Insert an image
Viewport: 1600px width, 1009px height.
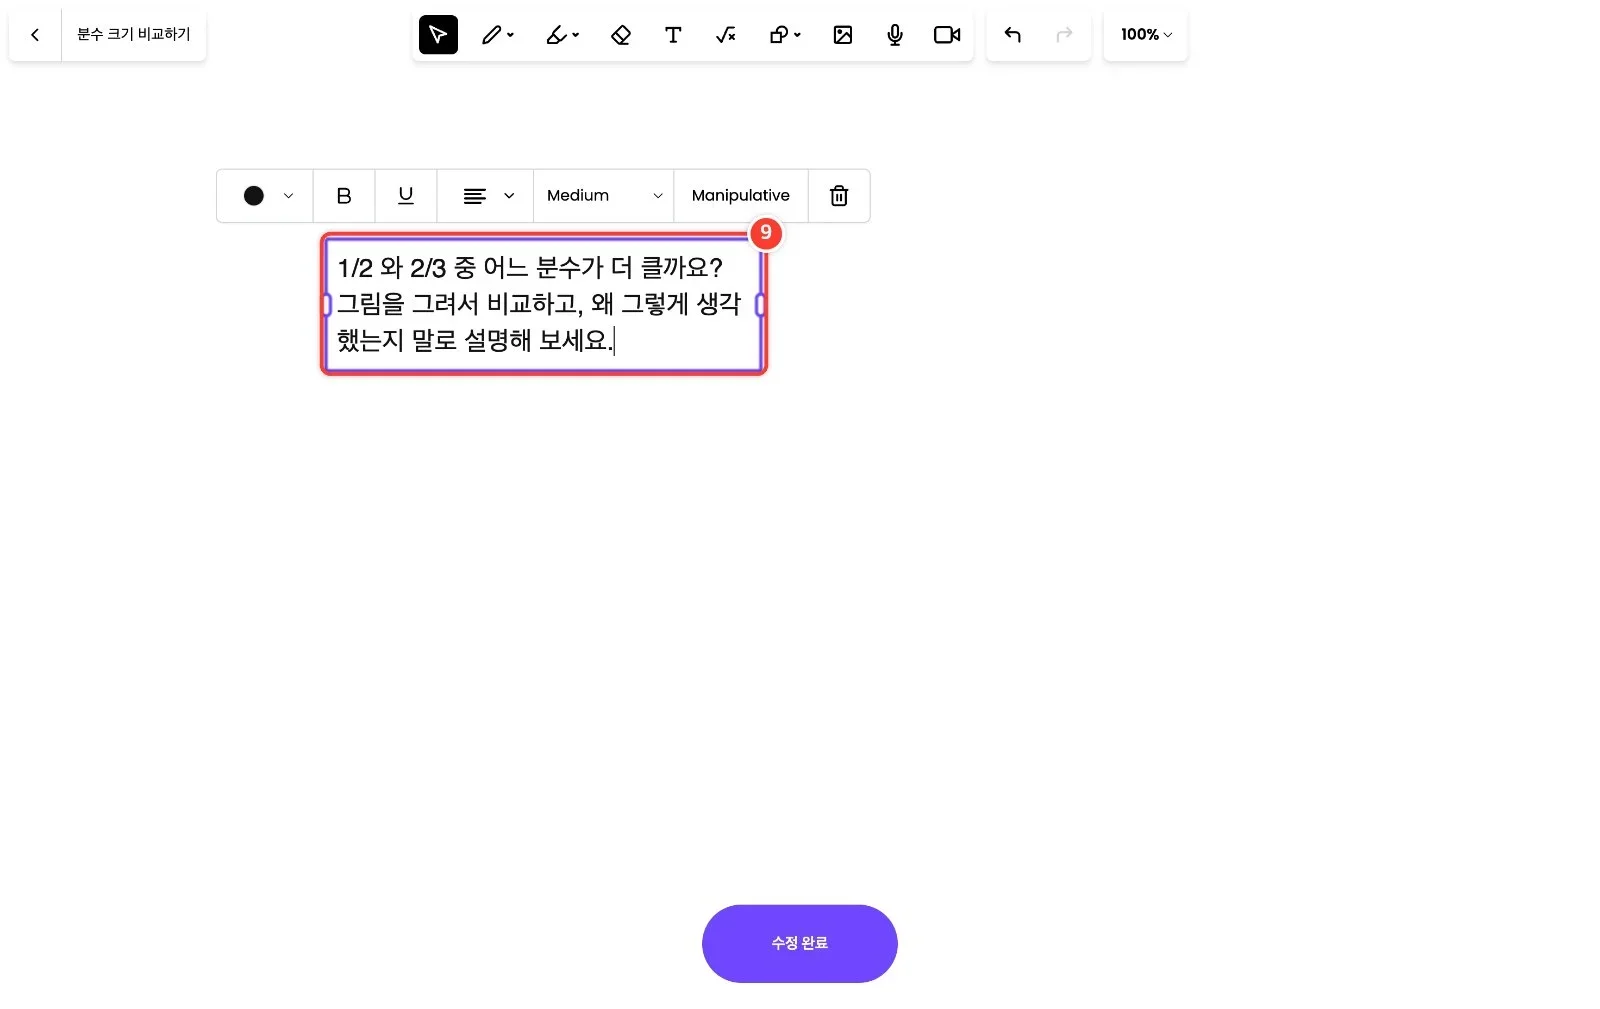[x=843, y=35]
